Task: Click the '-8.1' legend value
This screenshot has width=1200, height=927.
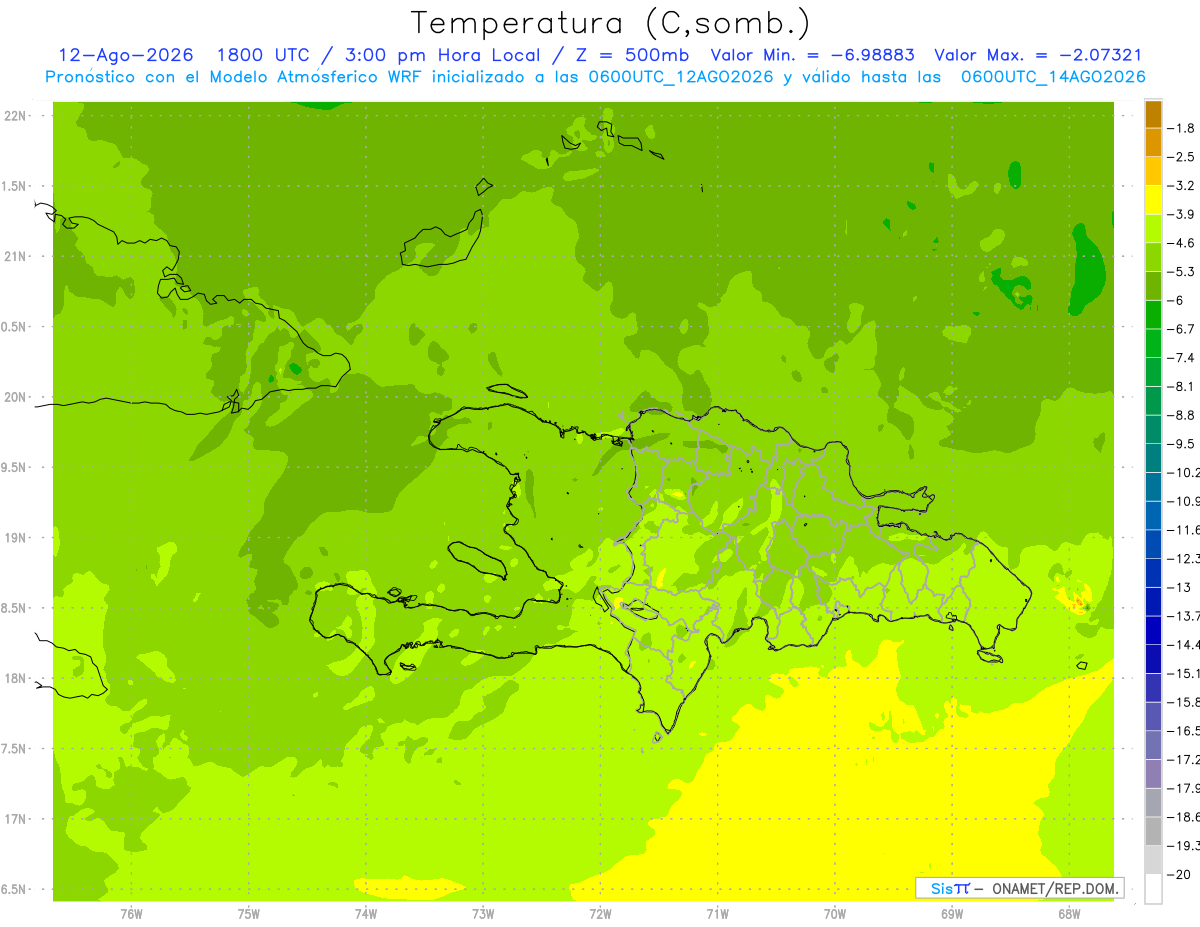Action: (1181, 386)
